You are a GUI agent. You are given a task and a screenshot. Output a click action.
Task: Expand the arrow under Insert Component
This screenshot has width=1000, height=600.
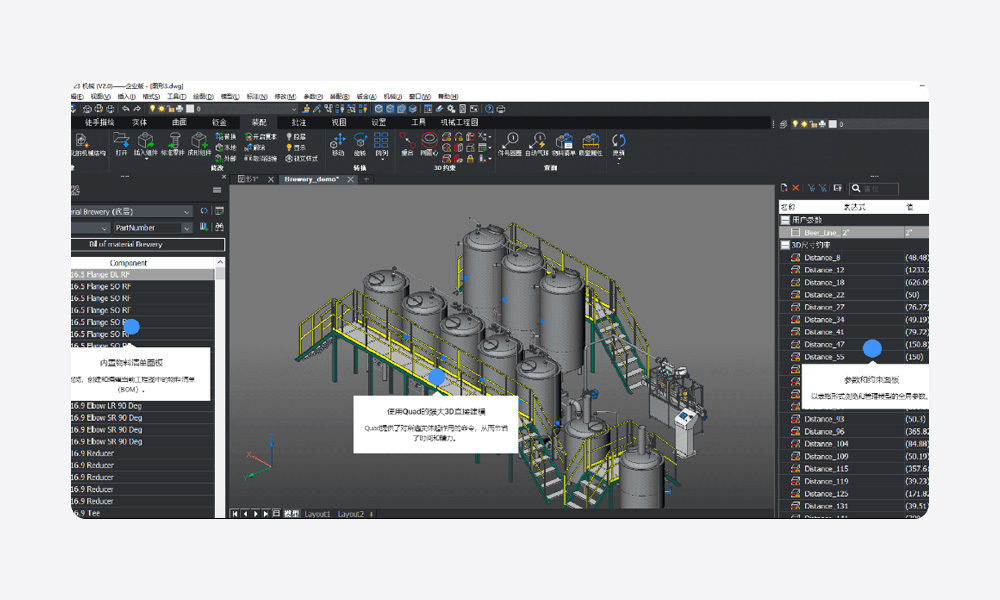click(x=146, y=158)
